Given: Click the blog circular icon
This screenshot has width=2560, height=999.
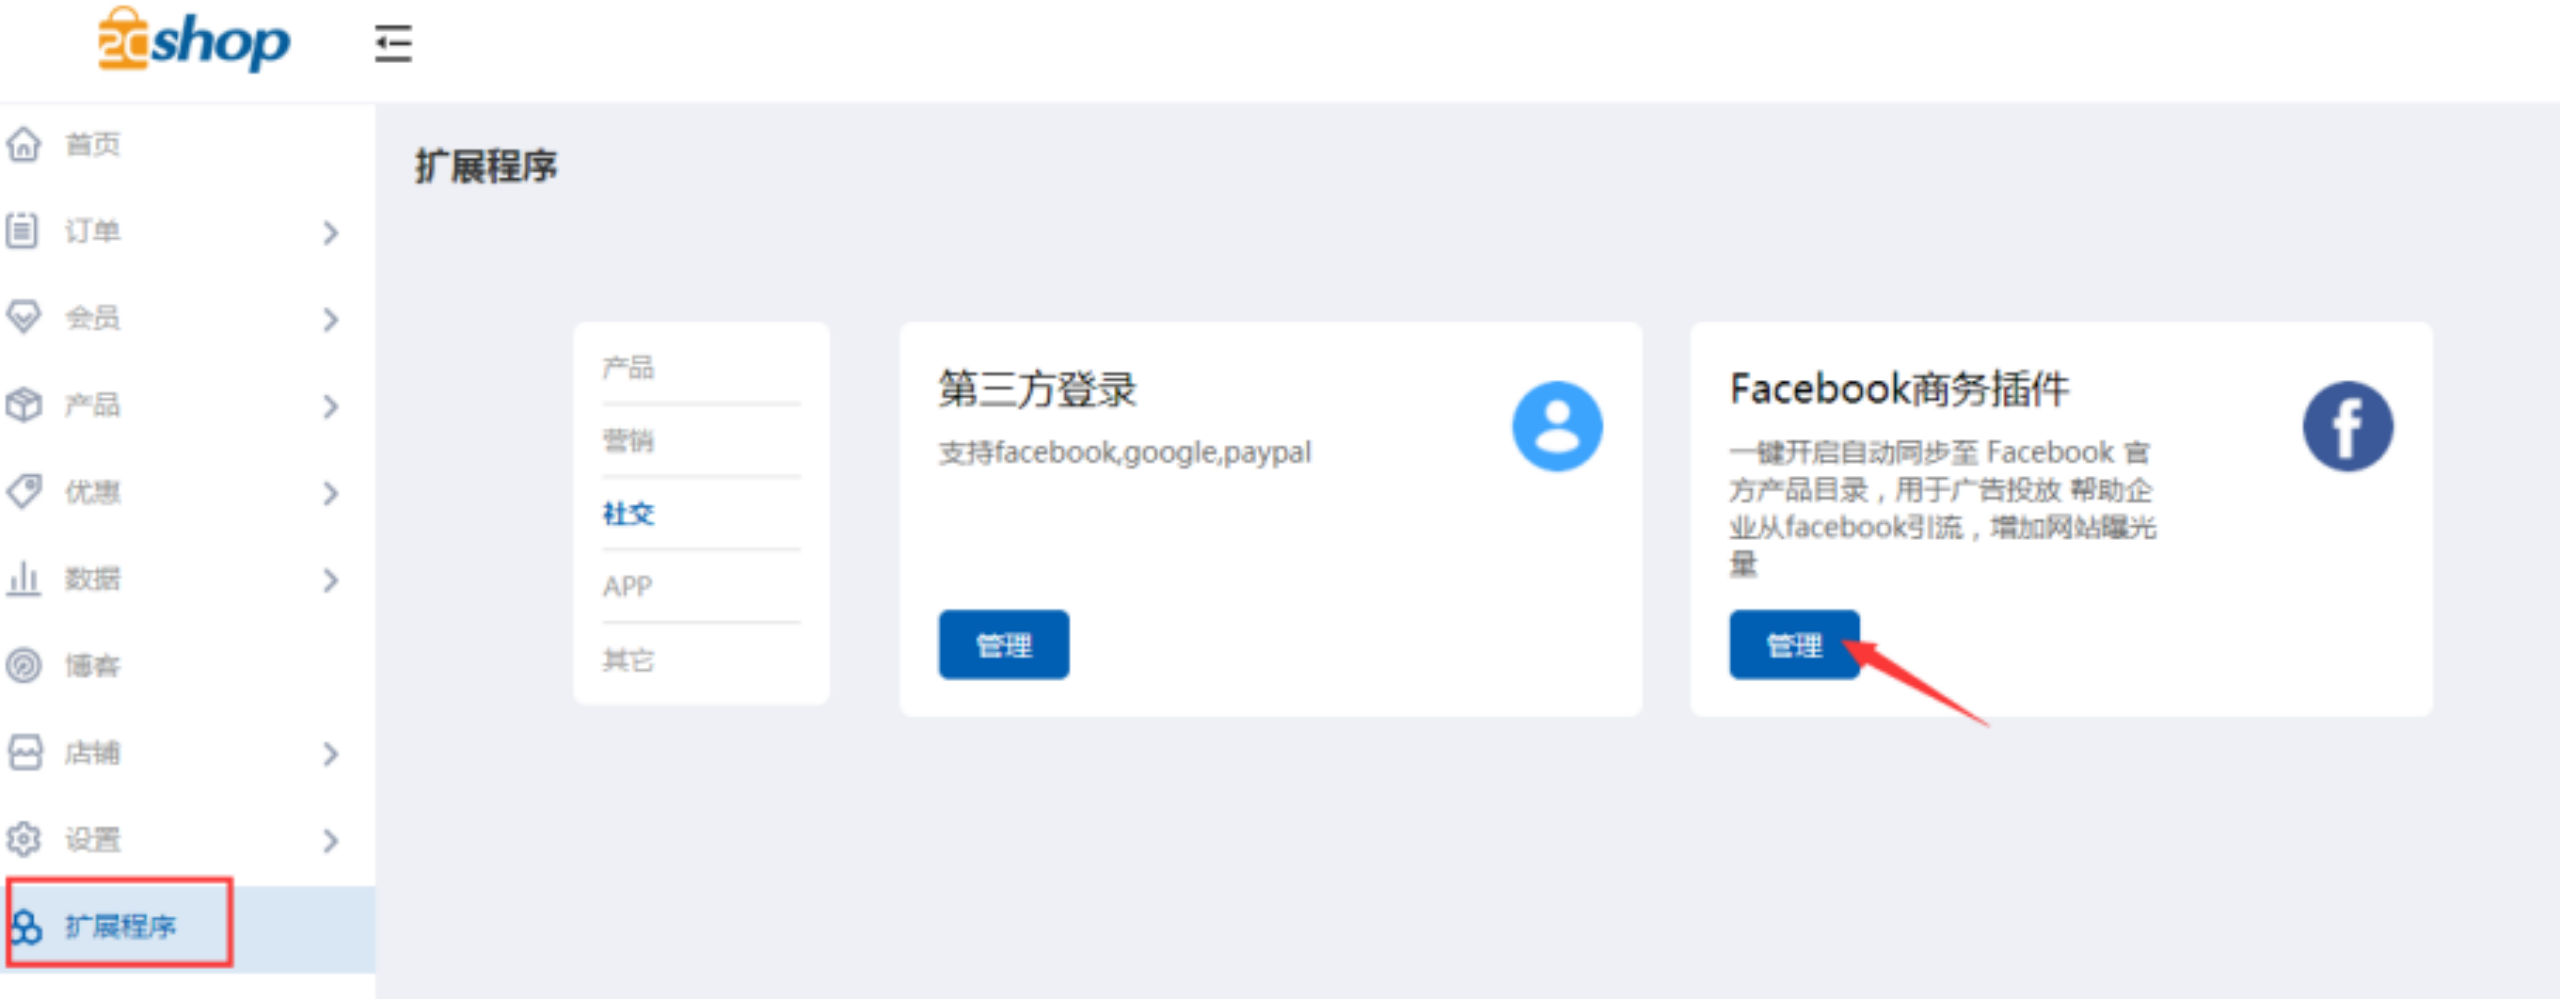Looking at the screenshot, I should (x=24, y=665).
